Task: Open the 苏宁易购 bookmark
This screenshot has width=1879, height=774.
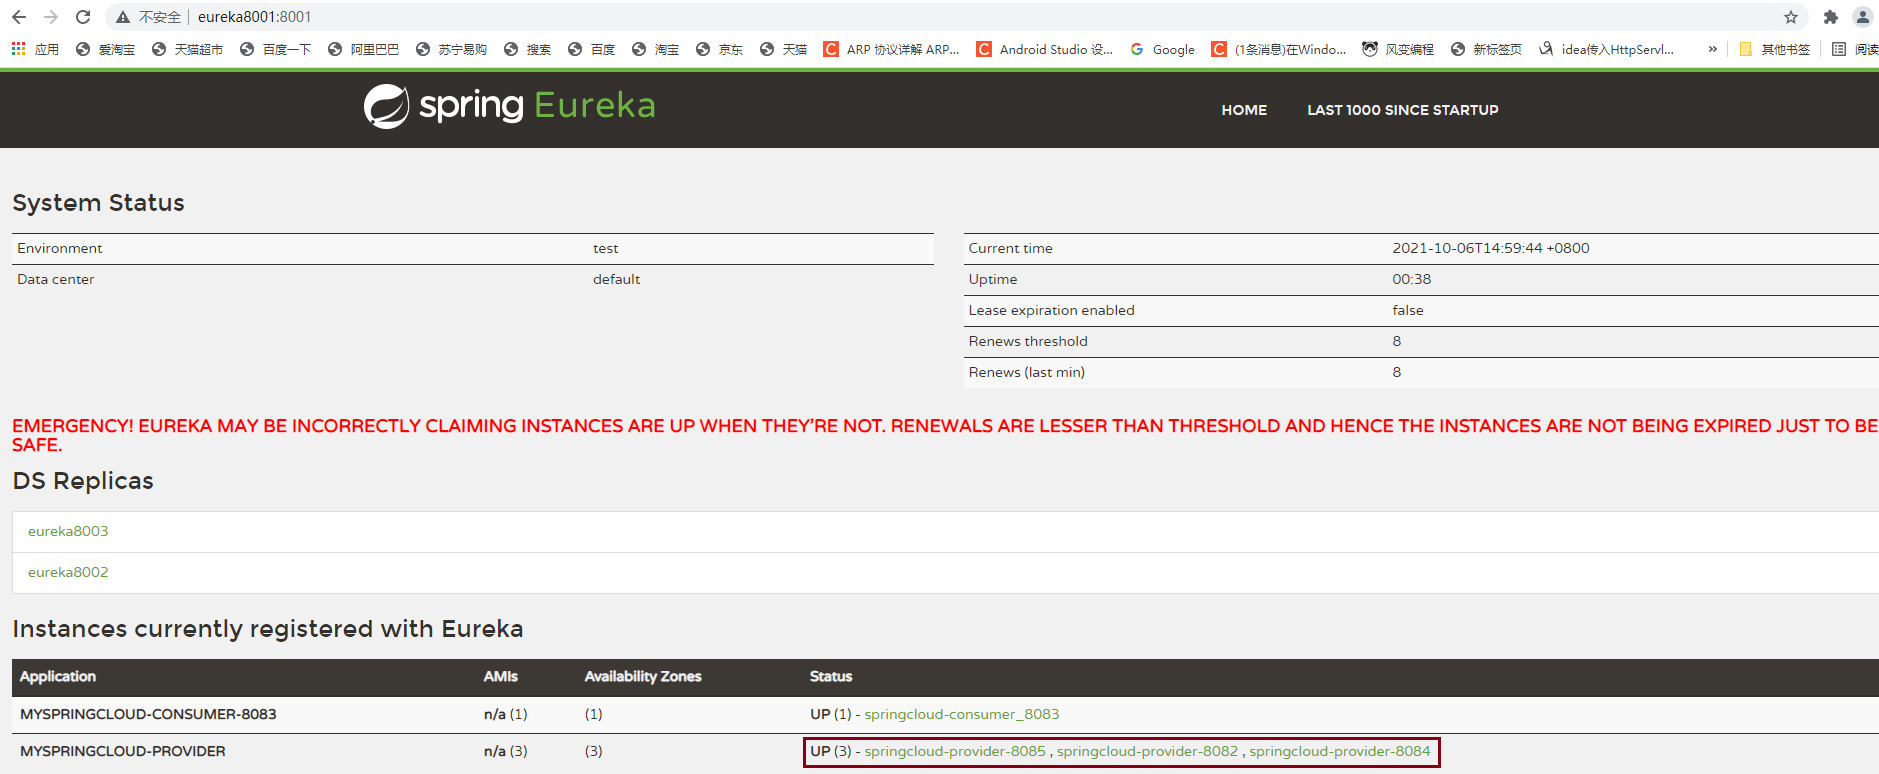Action: click(451, 49)
